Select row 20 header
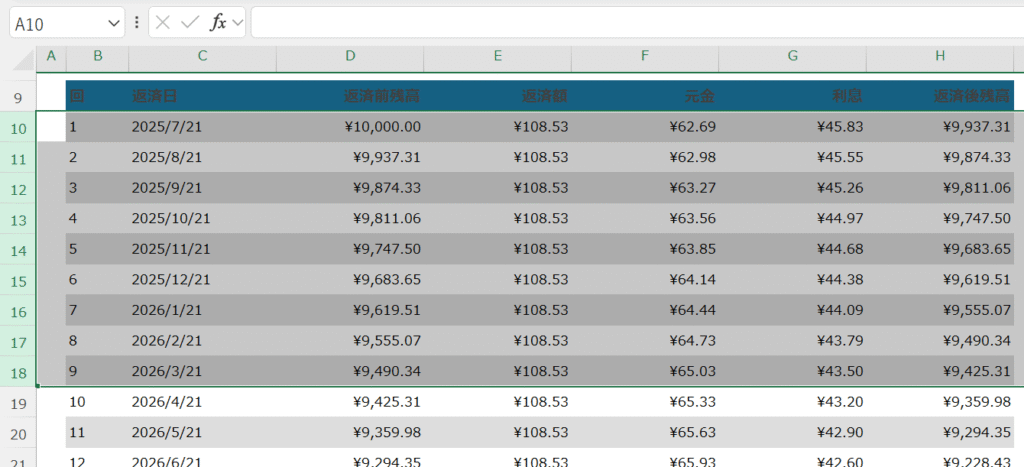Image resolution: width=1024 pixels, height=467 pixels. 18,434
